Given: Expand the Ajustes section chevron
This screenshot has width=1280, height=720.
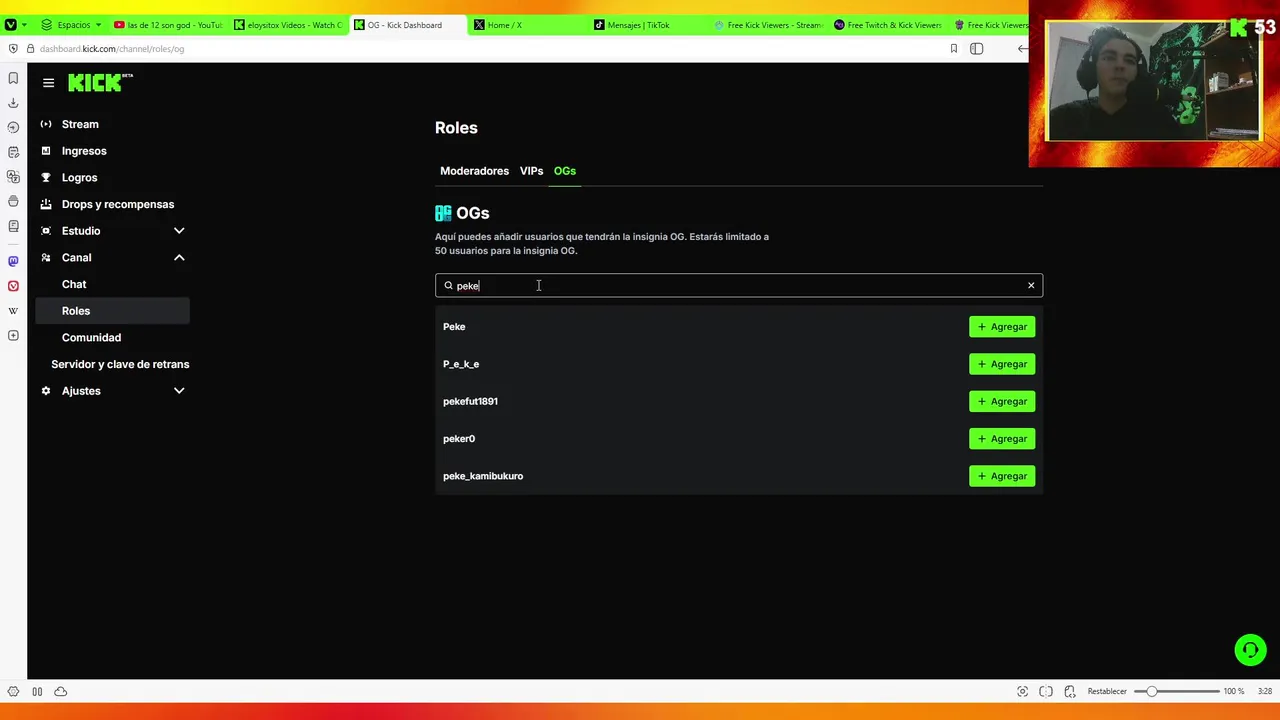Looking at the screenshot, I should pos(179,391).
